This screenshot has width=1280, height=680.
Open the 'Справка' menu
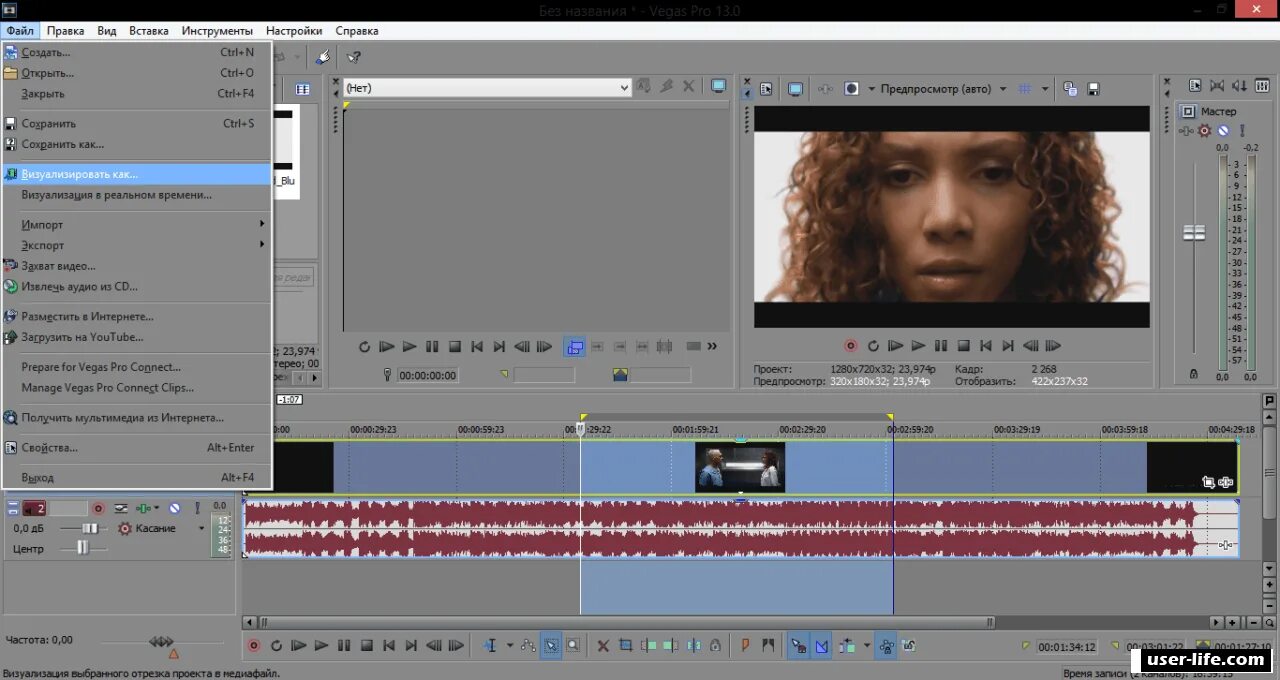pos(357,31)
